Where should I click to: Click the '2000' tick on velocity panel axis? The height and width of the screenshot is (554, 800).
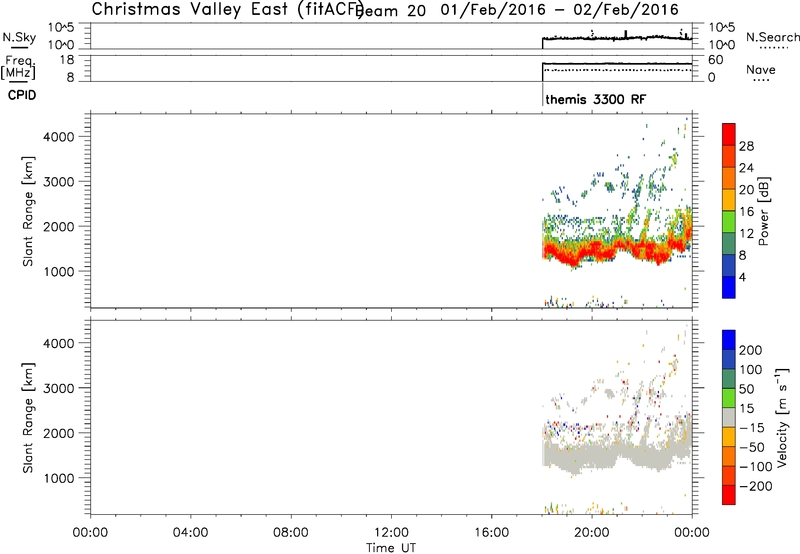click(x=59, y=433)
